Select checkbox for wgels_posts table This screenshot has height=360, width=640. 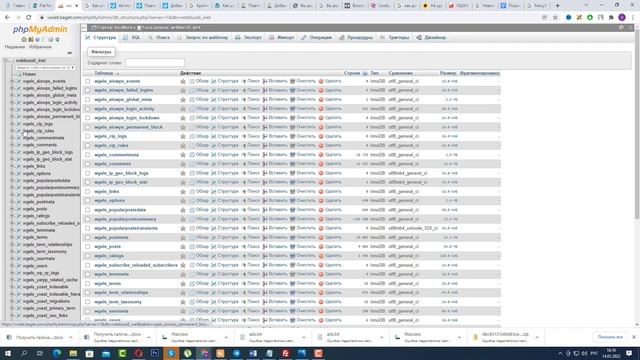pyautogui.click(x=87, y=247)
